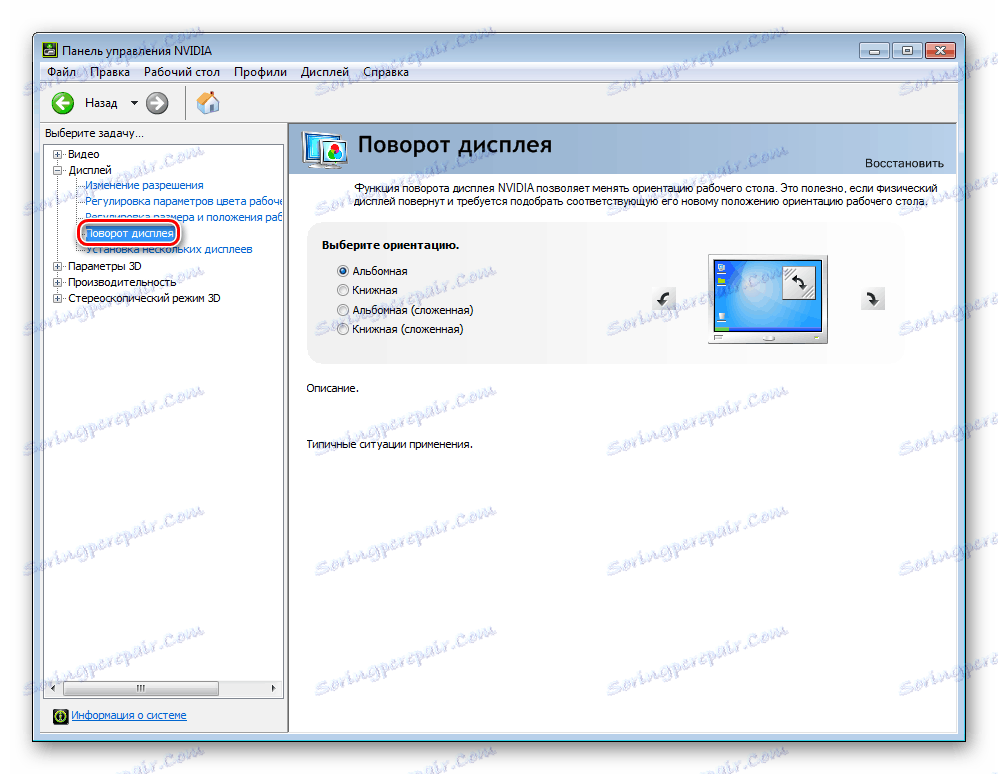Open Изменение разрешения task
The width and height of the screenshot is (998, 774).
144,185
